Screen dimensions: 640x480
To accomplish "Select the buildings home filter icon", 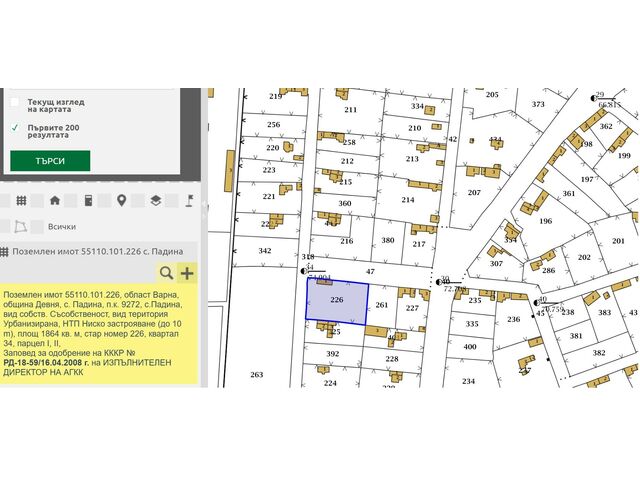I will pos(55,200).
